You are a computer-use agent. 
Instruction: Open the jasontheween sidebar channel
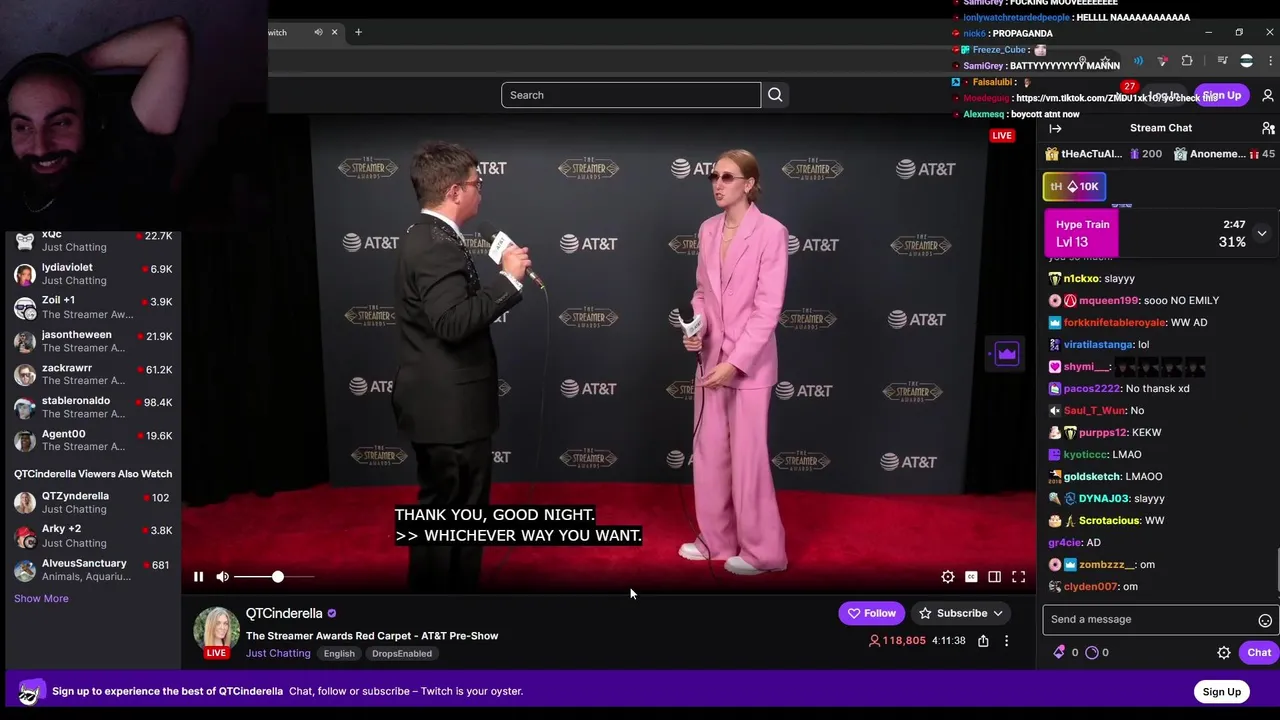(x=92, y=341)
